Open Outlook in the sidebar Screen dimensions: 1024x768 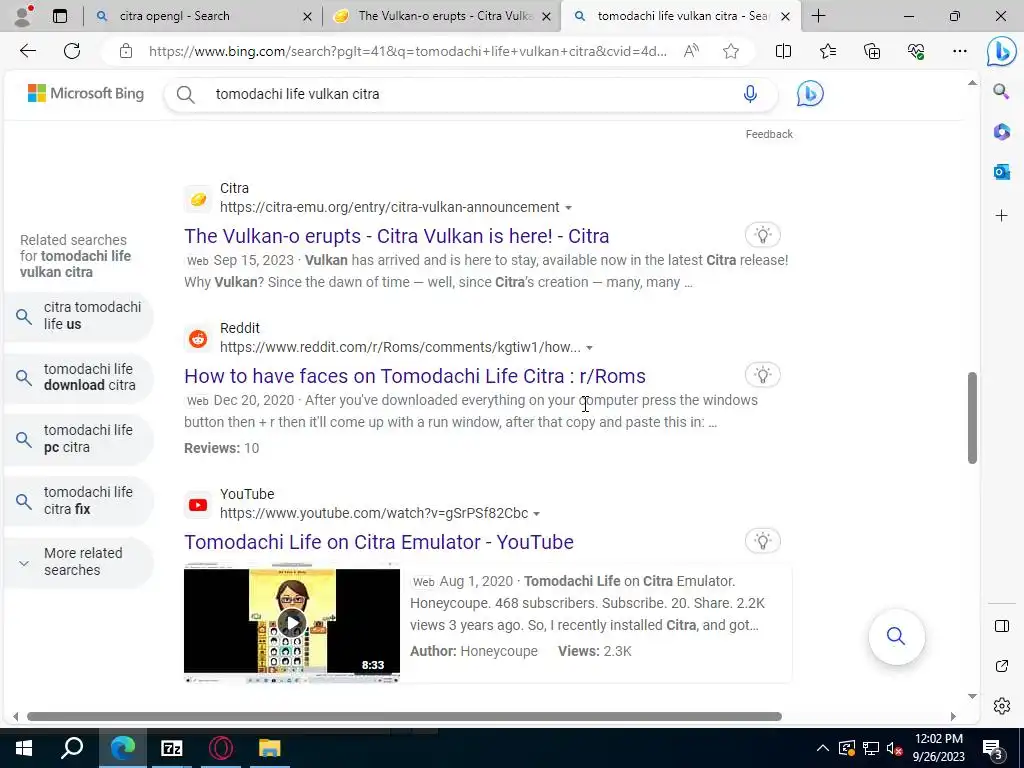pyautogui.click(x=1001, y=172)
